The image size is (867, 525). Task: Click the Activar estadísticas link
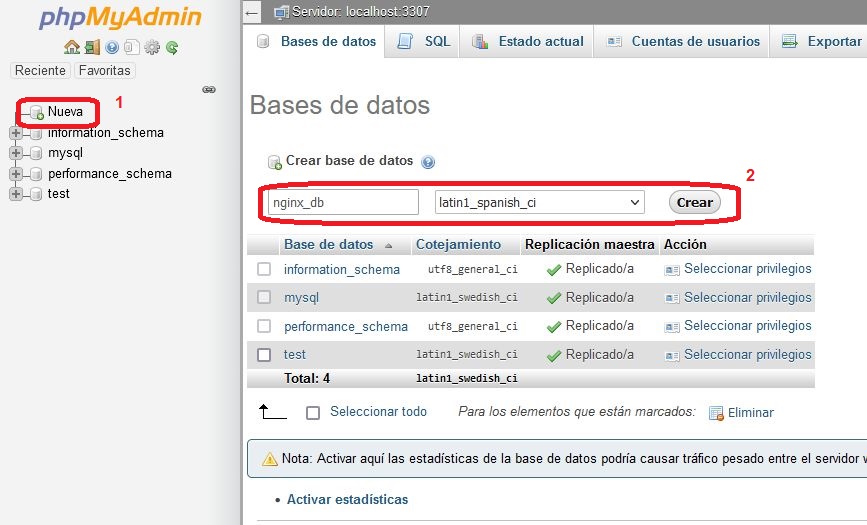pos(347,499)
